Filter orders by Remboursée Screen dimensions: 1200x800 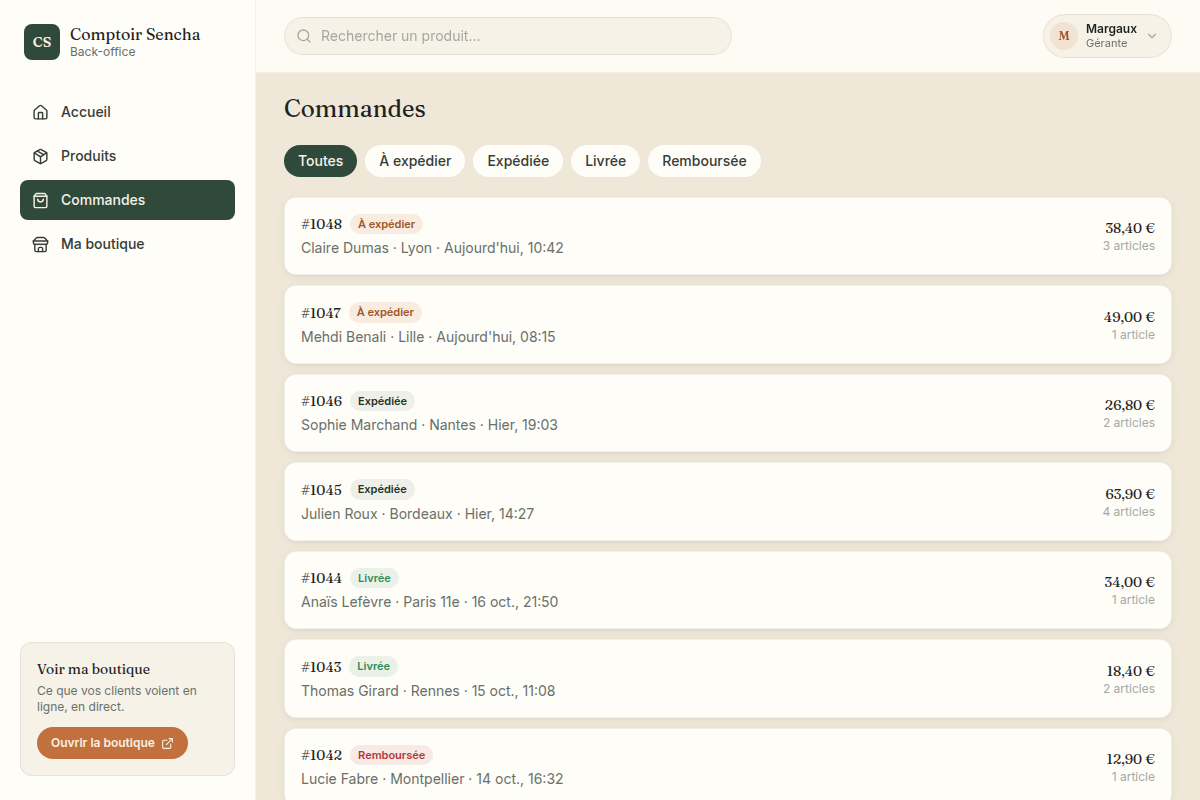(x=704, y=161)
